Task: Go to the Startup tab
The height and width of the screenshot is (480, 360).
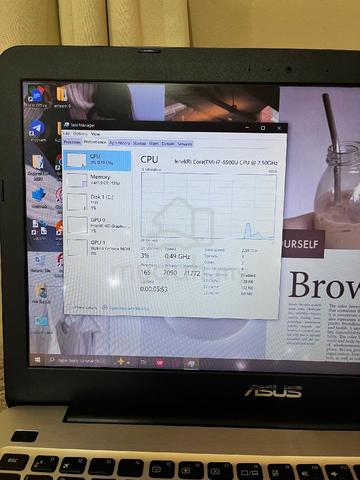Action: click(139, 143)
